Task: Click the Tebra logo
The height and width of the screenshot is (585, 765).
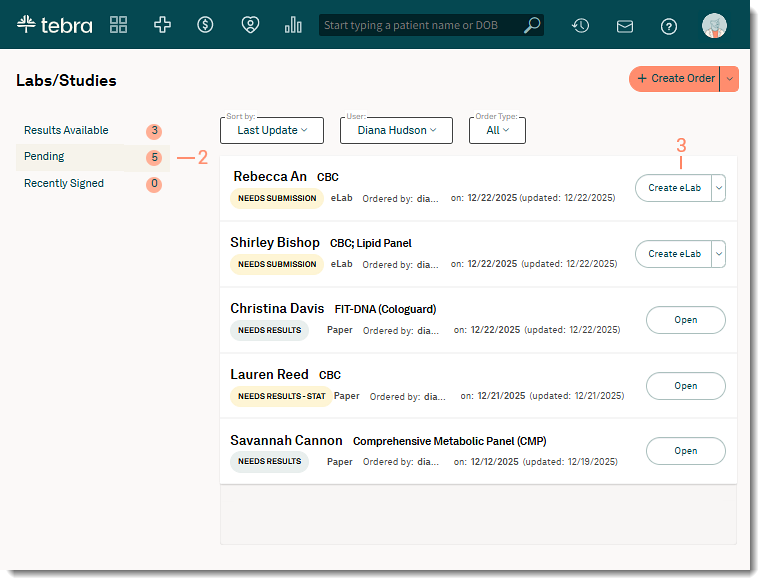Action: (x=54, y=25)
